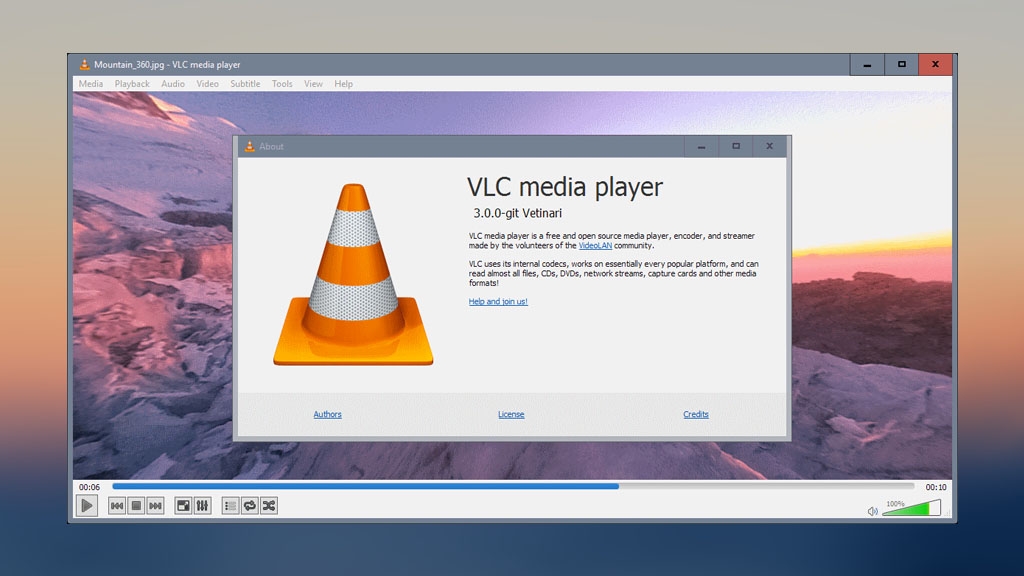Click the '3.0.0-git Vetinari' version text
The width and height of the screenshot is (1024, 576).
tap(517, 213)
